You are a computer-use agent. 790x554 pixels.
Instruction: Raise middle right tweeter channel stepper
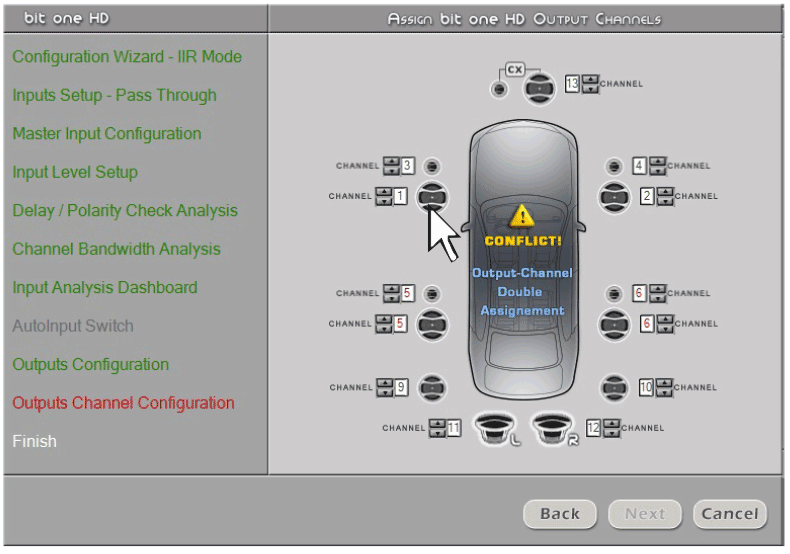pos(657,289)
